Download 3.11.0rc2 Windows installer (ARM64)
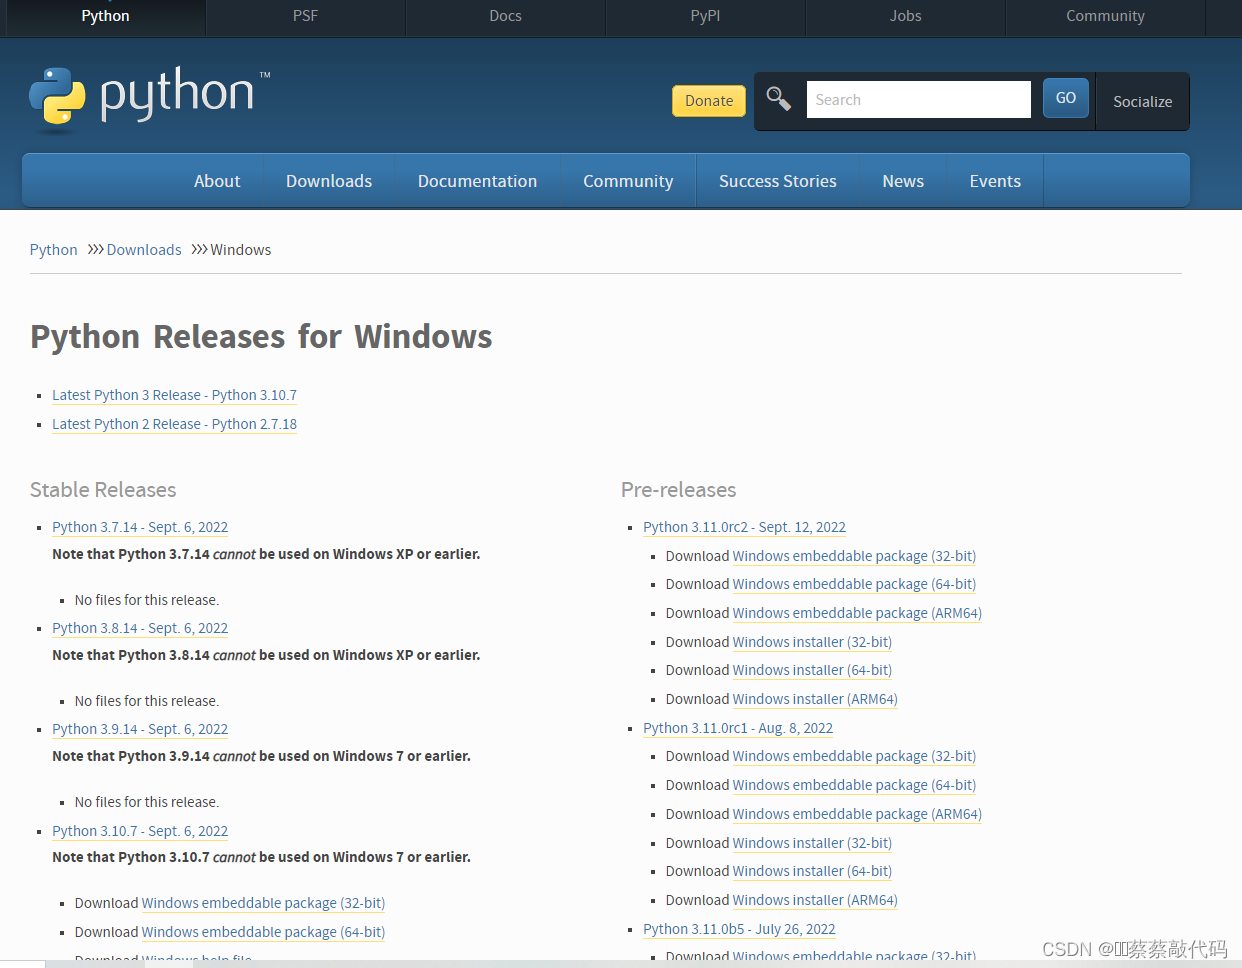The width and height of the screenshot is (1242, 968). (x=815, y=699)
